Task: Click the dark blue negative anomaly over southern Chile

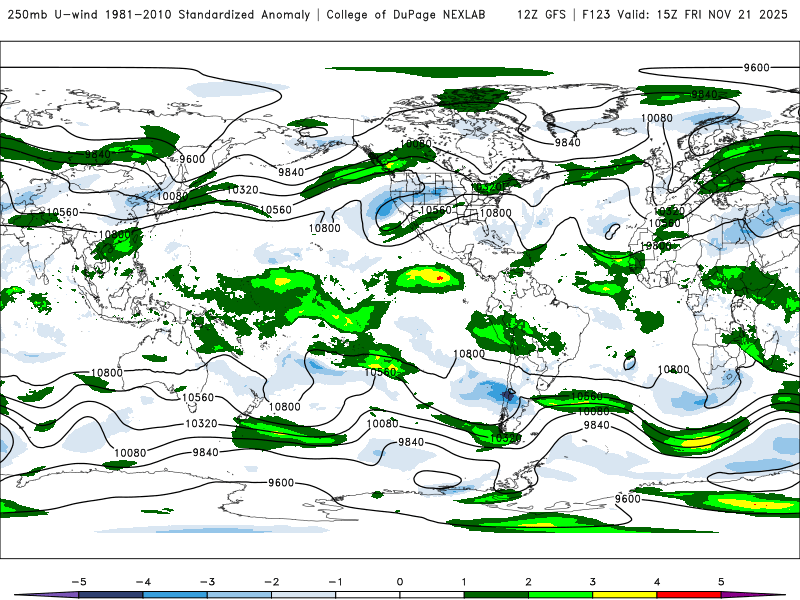Action: [x=509, y=394]
